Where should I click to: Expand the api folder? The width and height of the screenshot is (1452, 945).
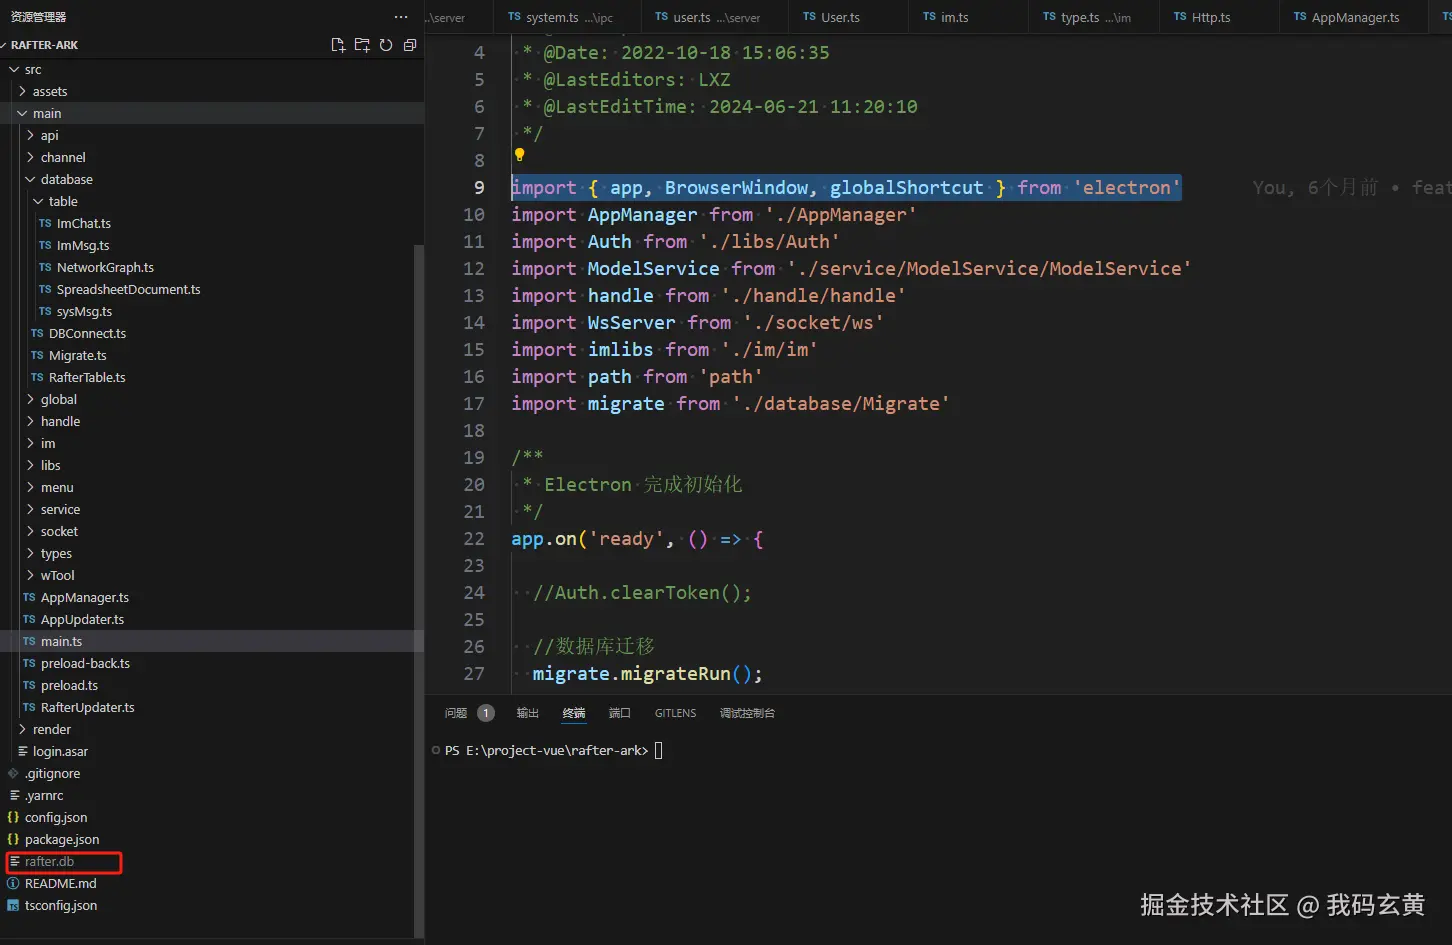coord(30,135)
